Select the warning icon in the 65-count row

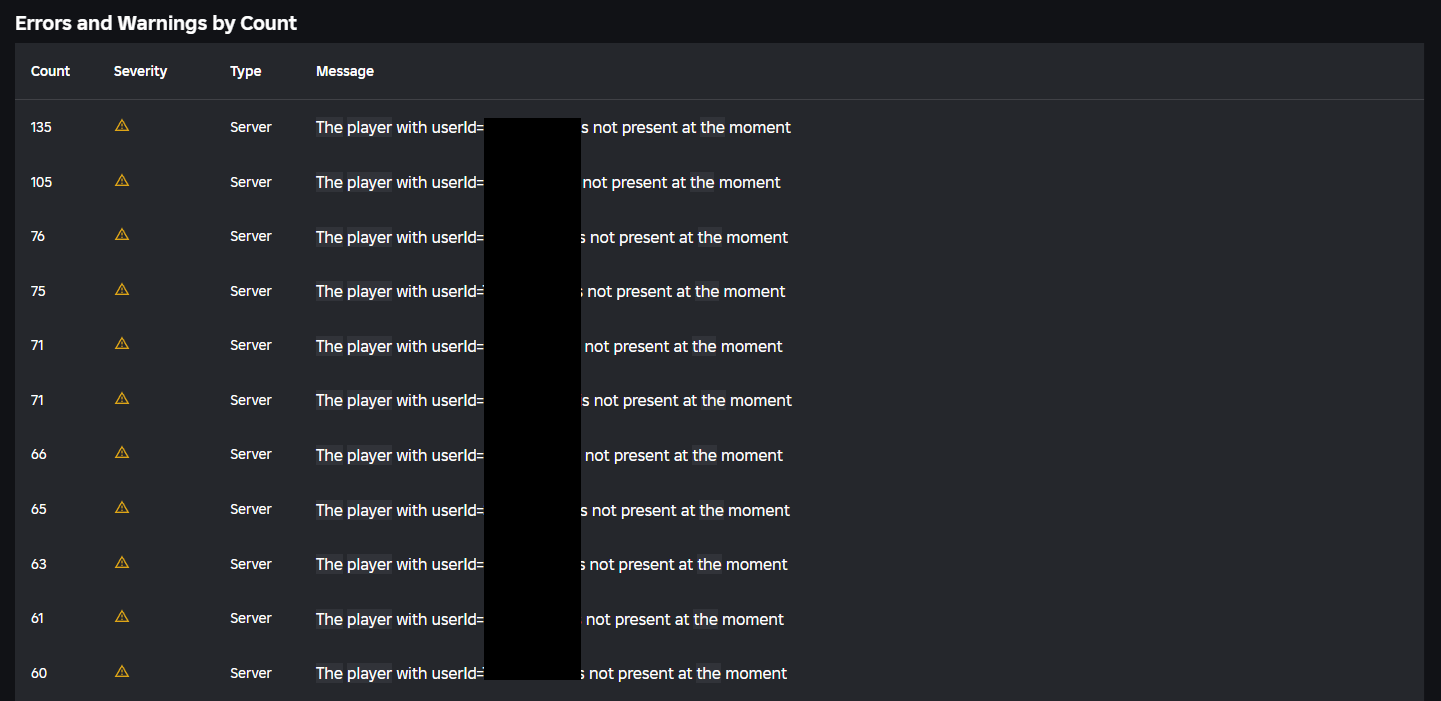(x=122, y=508)
